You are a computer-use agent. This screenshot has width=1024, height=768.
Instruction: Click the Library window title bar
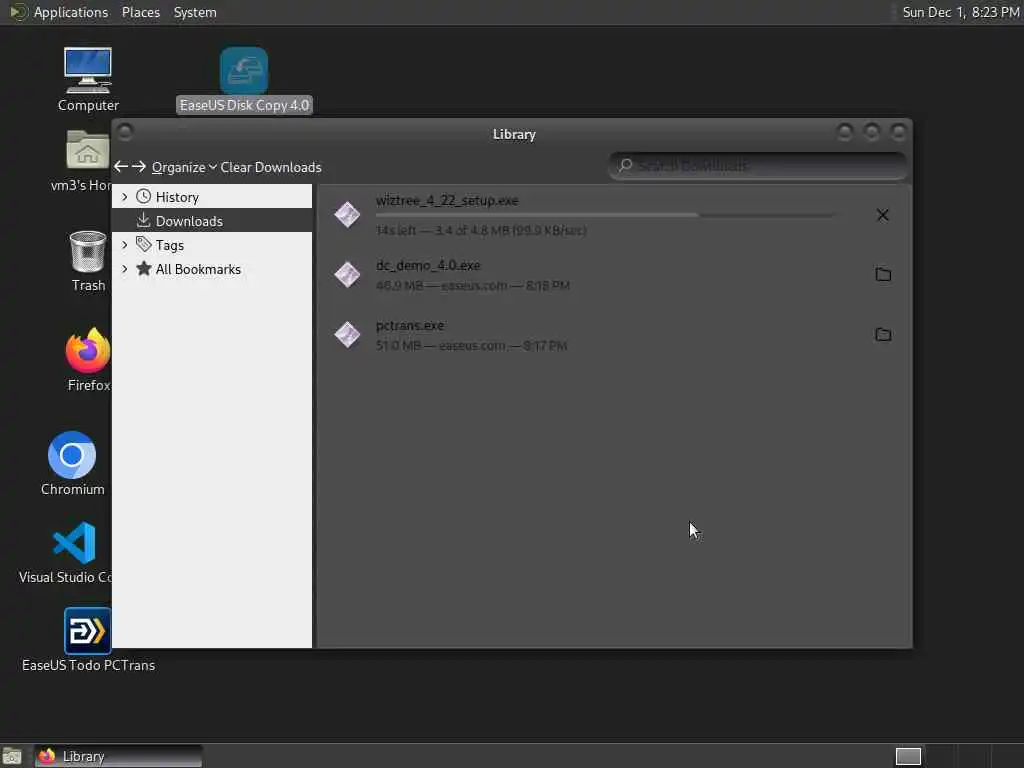click(513, 134)
